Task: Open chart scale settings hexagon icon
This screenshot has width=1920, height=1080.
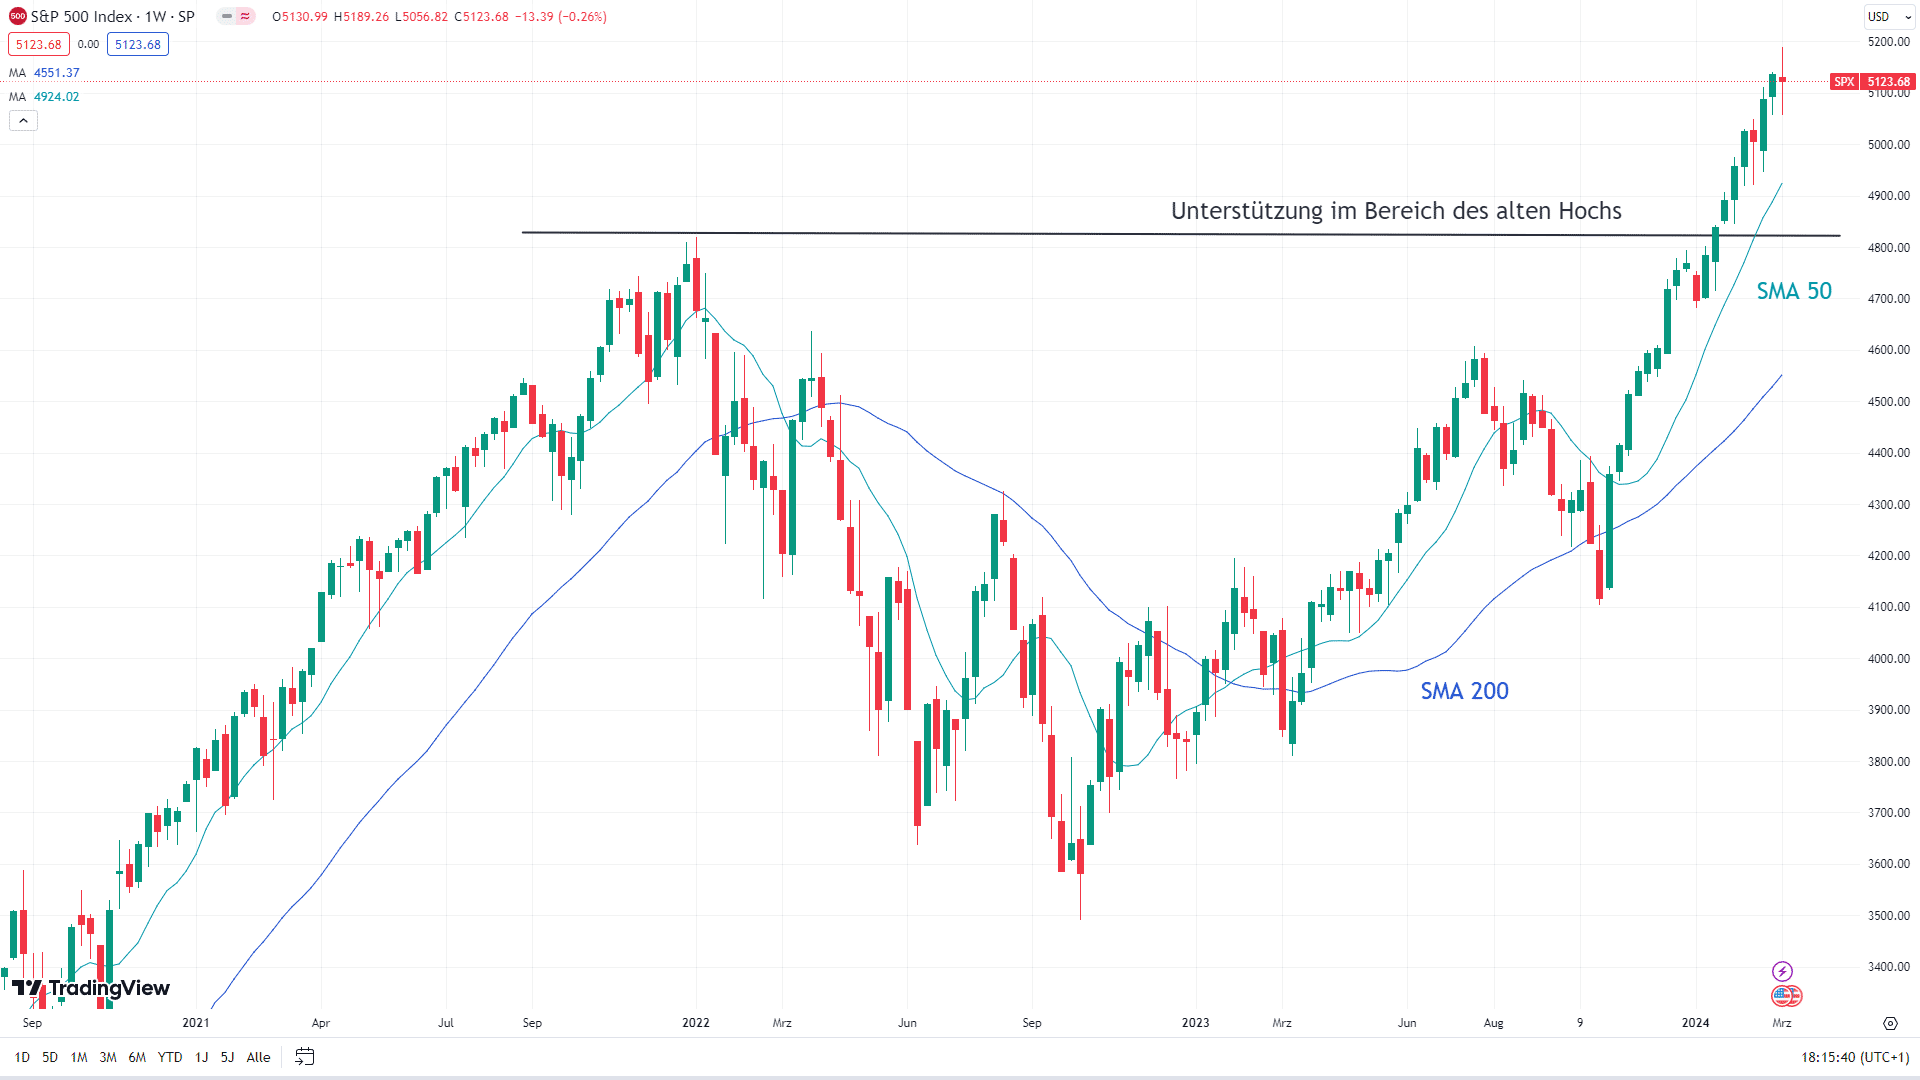Action: [x=1890, y=1023]
